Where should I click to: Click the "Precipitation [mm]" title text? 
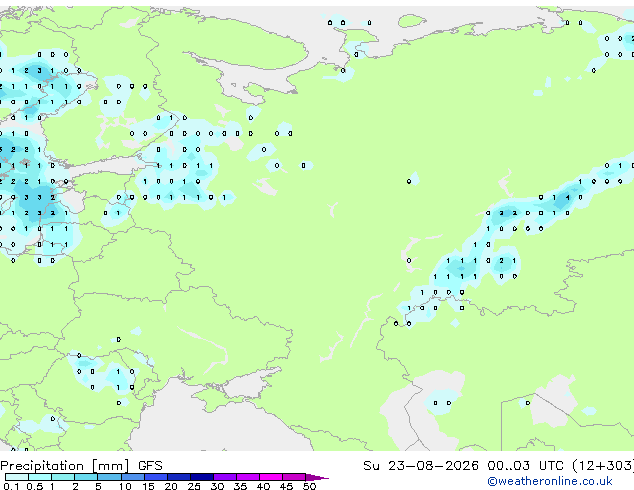tap(65, 466)
